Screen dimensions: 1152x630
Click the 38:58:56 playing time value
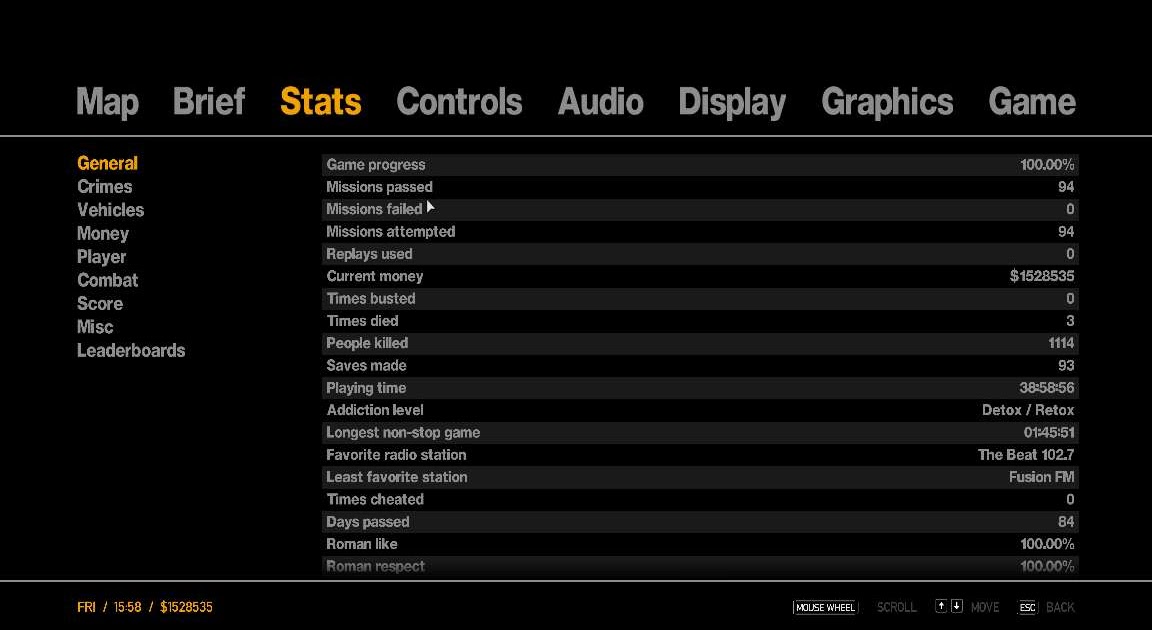tap(1046, 388)
